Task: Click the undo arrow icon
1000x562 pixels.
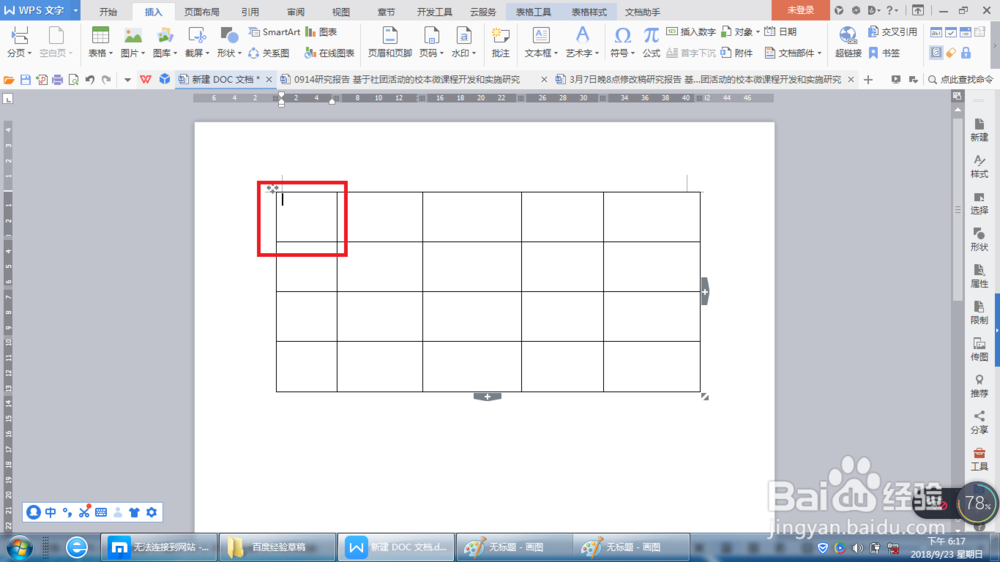Action: pyautogui.click(x=90, y=80)
